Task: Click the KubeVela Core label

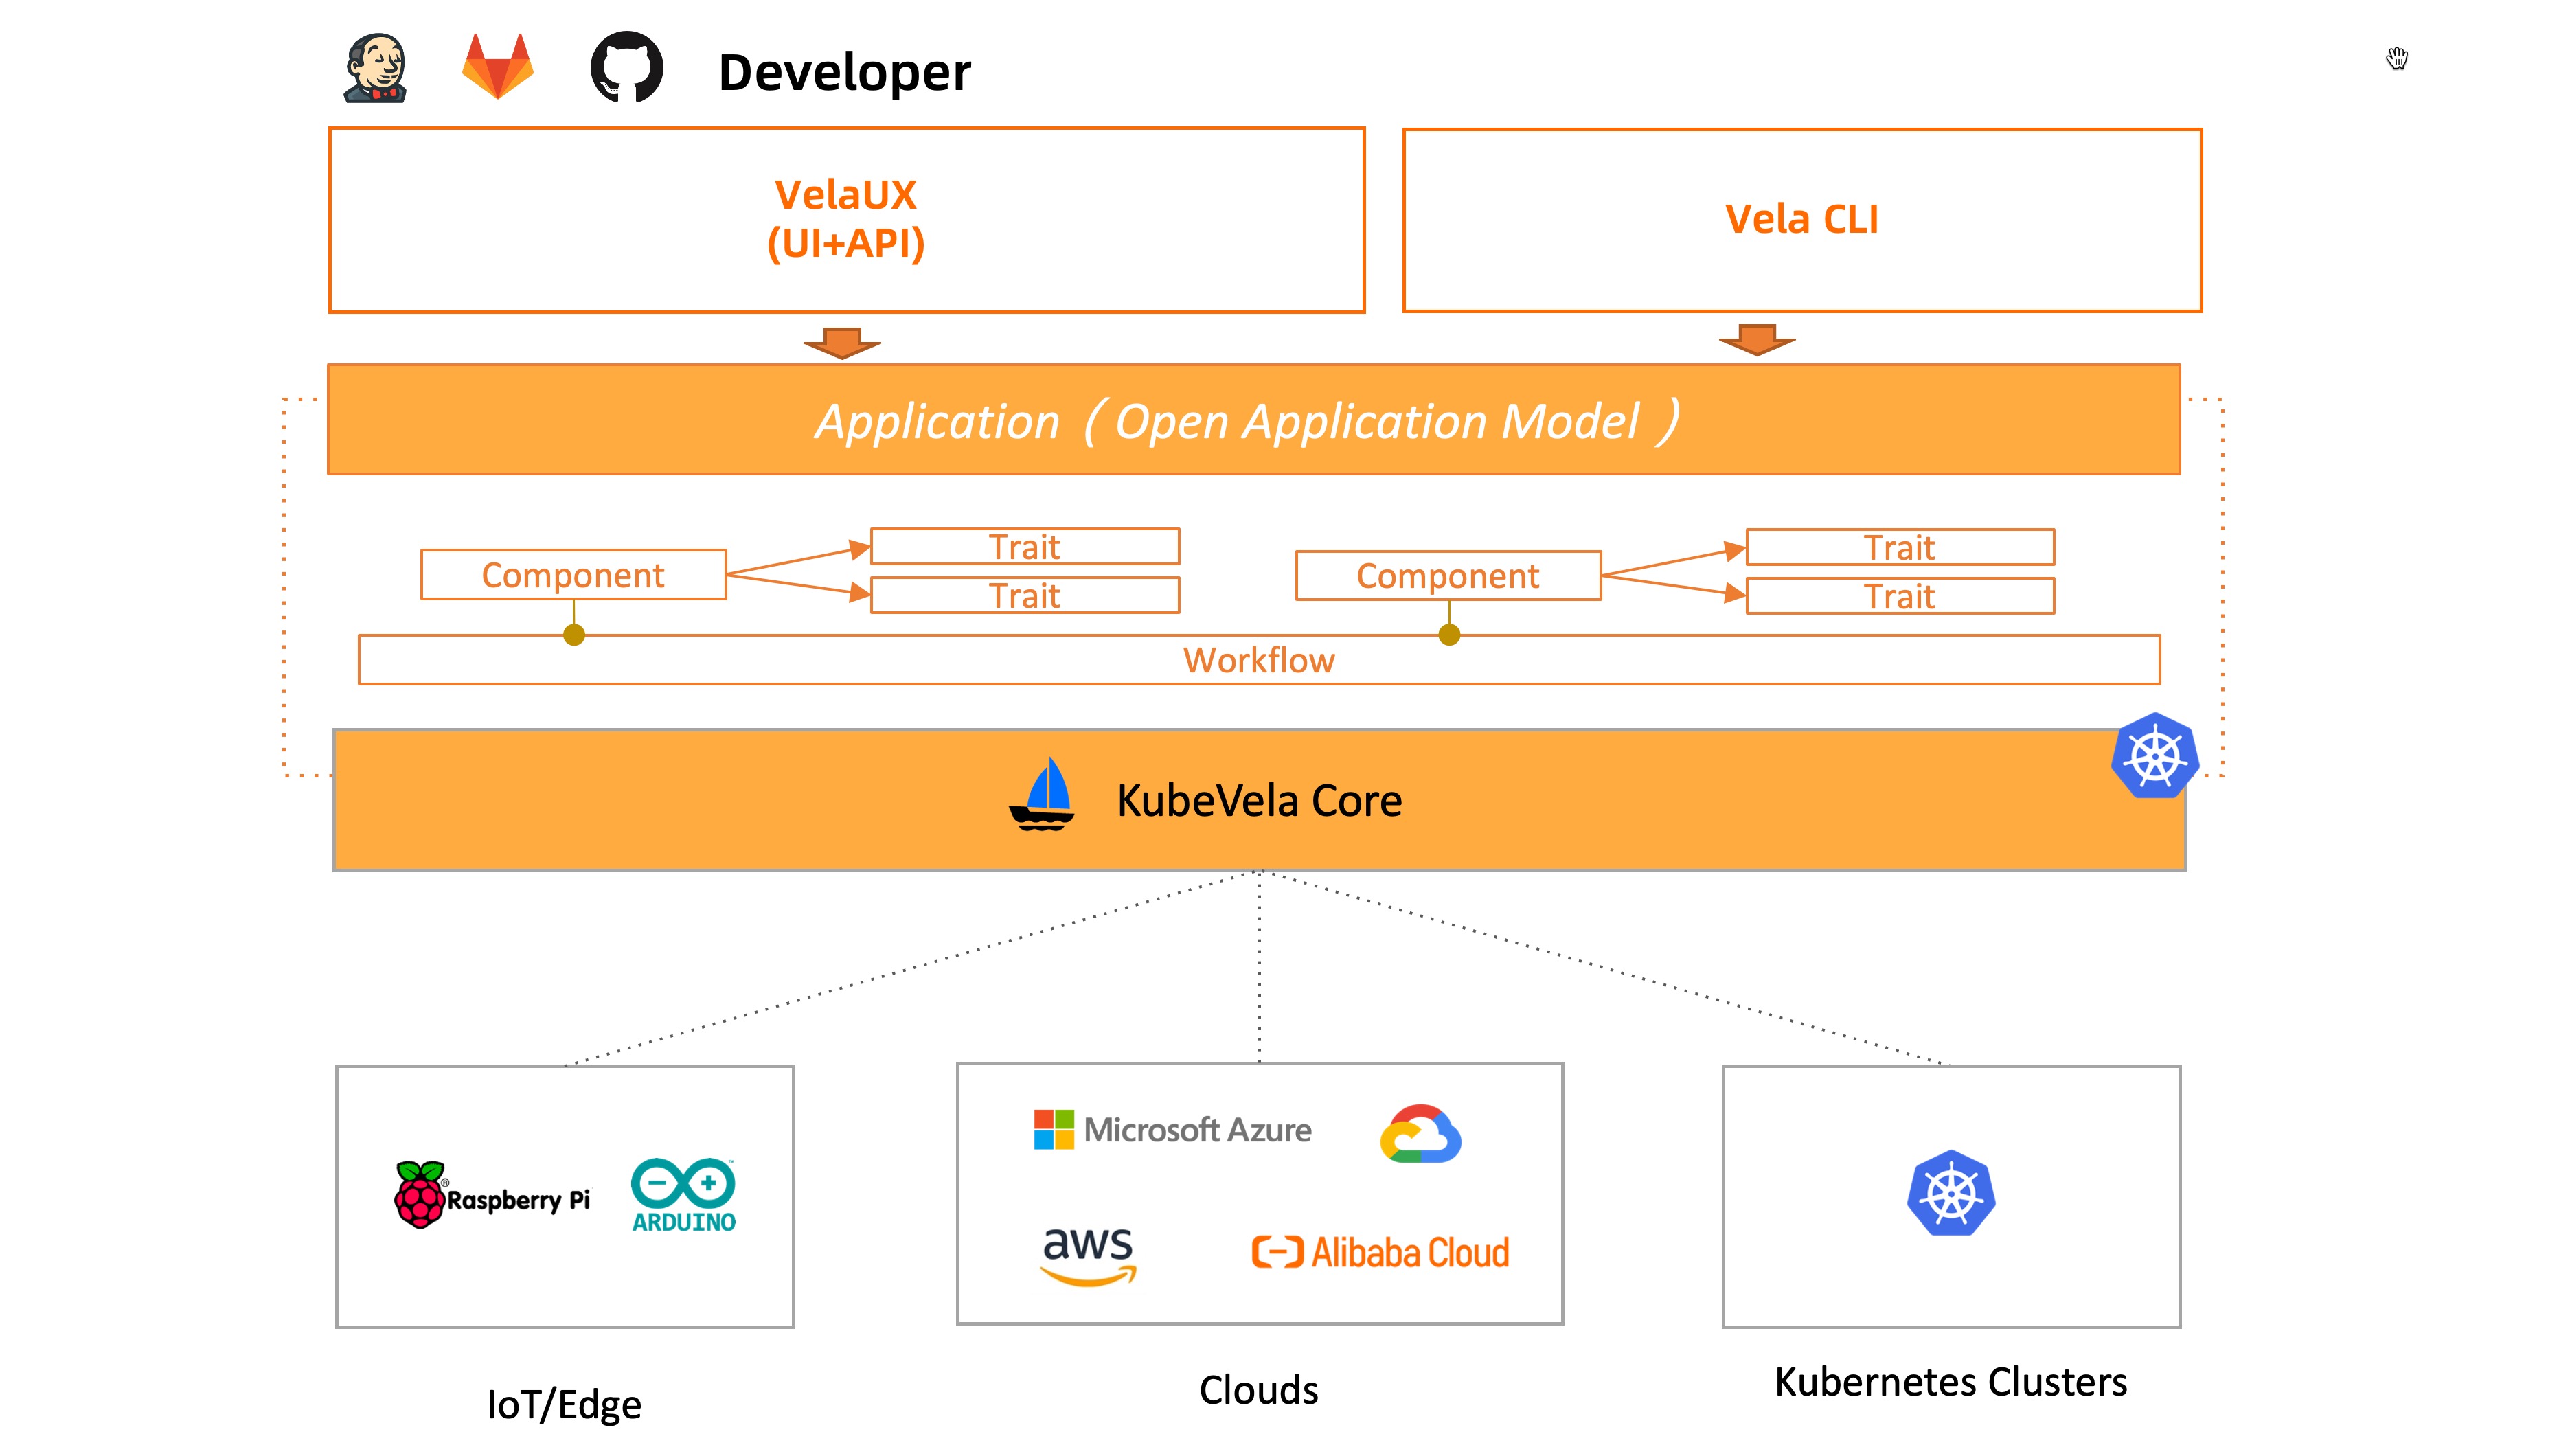Action: [x=1259, y=800]
